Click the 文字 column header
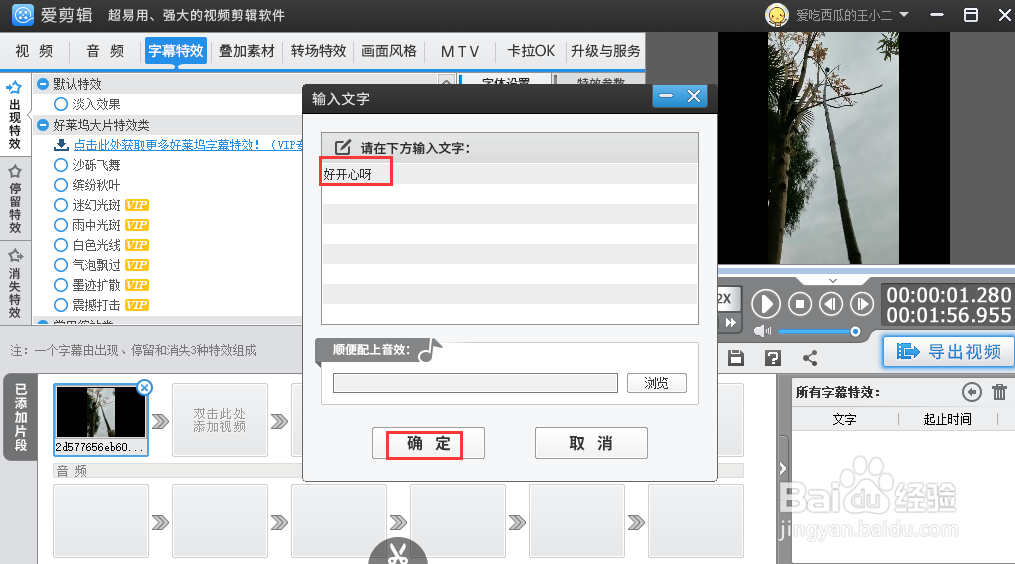Image resolution: width=1015 pixels, height=564 pixels. coord(844,420)
